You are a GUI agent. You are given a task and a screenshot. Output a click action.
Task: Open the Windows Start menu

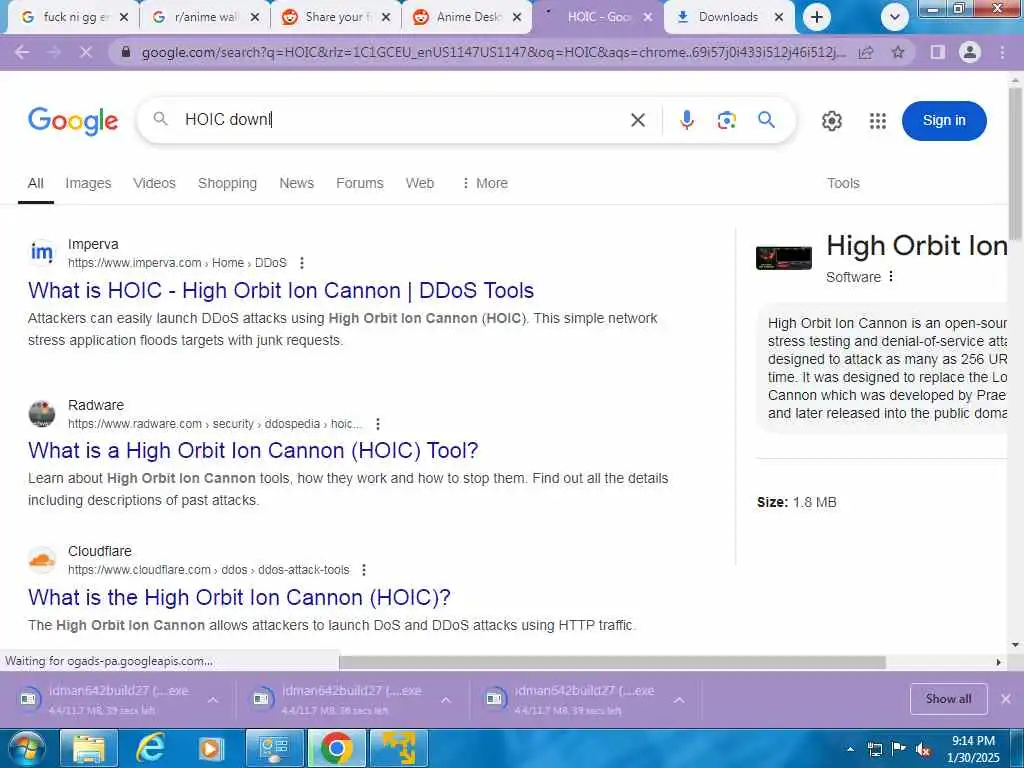tap(25, 748)
